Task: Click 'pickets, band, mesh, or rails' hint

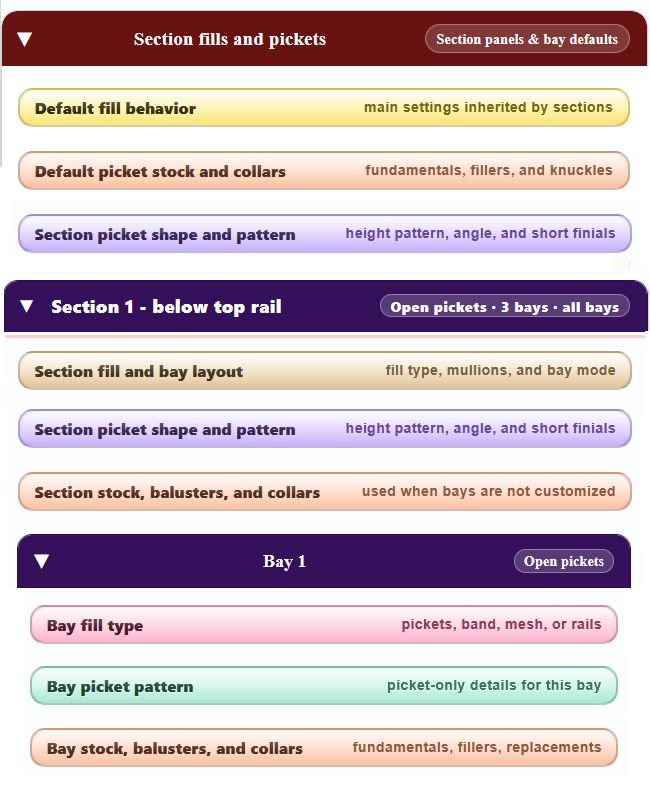Action: pyautogui.click(x=501, y=624)
